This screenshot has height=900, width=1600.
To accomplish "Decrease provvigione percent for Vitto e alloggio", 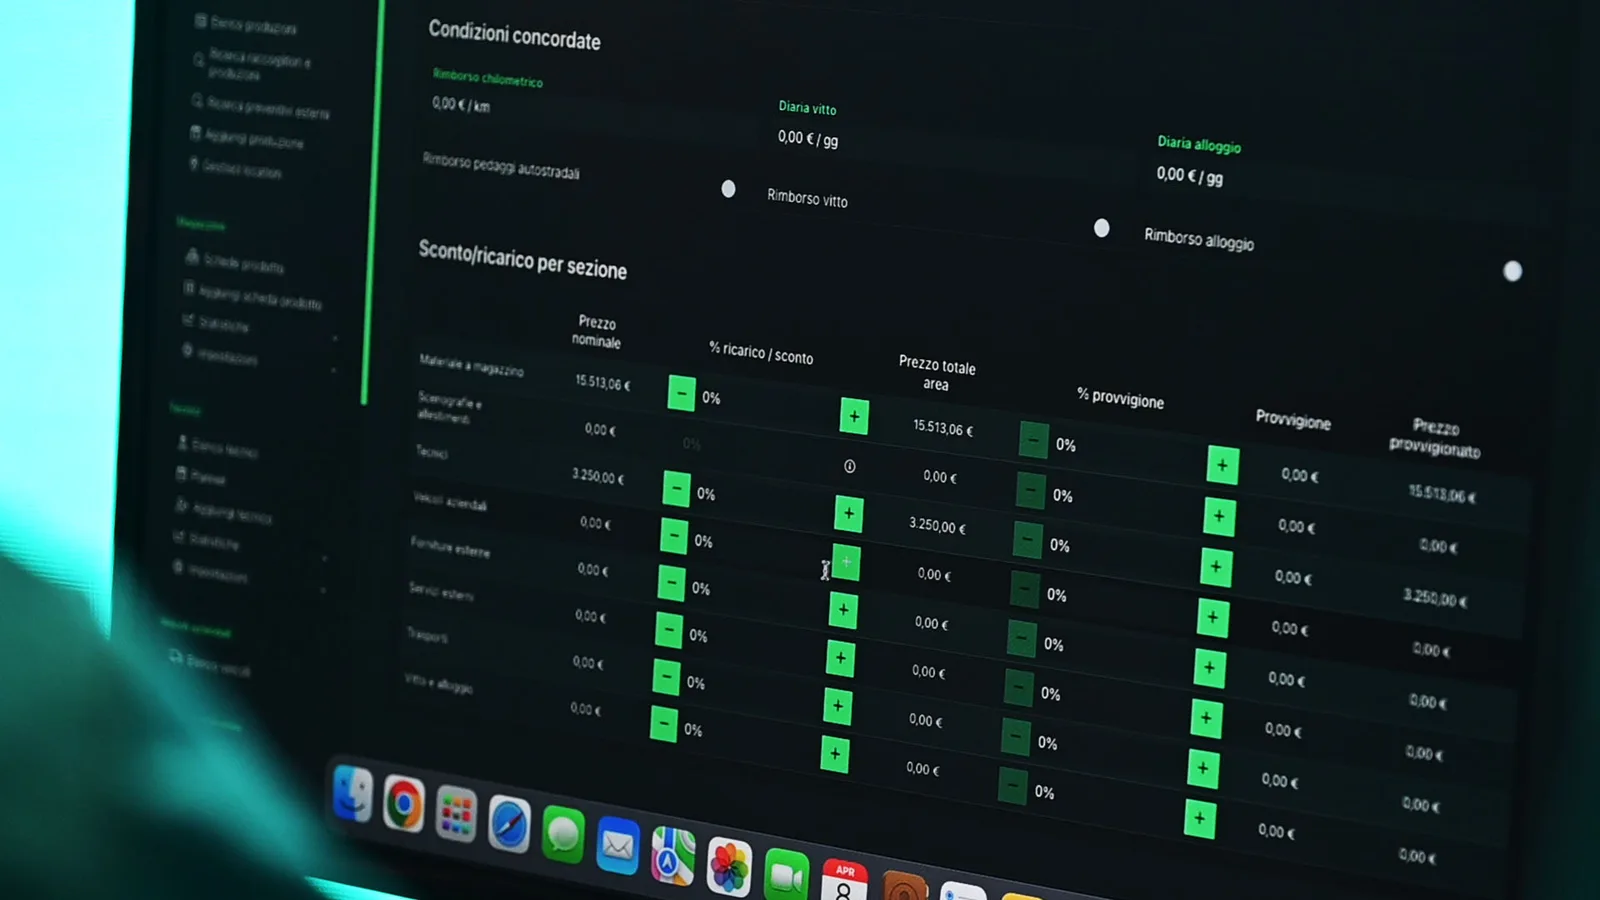I will coord(1013,787).
